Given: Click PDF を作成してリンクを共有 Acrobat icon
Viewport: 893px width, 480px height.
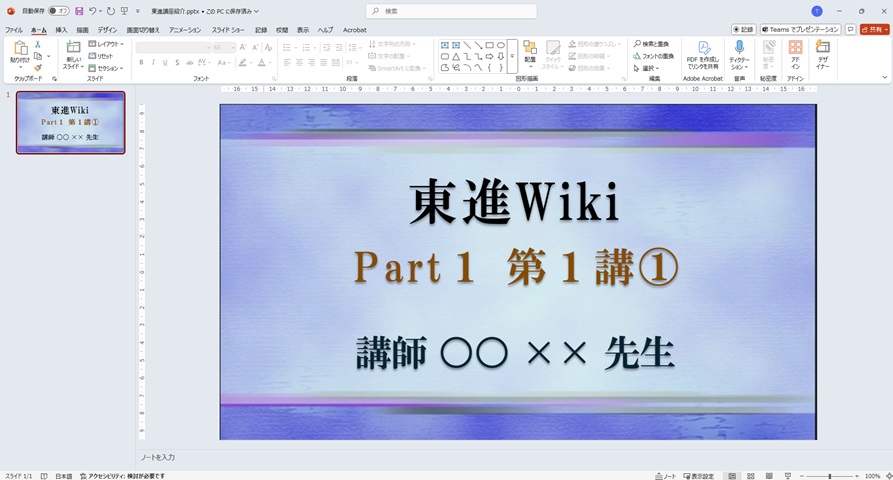Looking at the screenshot, I should coord(703,55).
